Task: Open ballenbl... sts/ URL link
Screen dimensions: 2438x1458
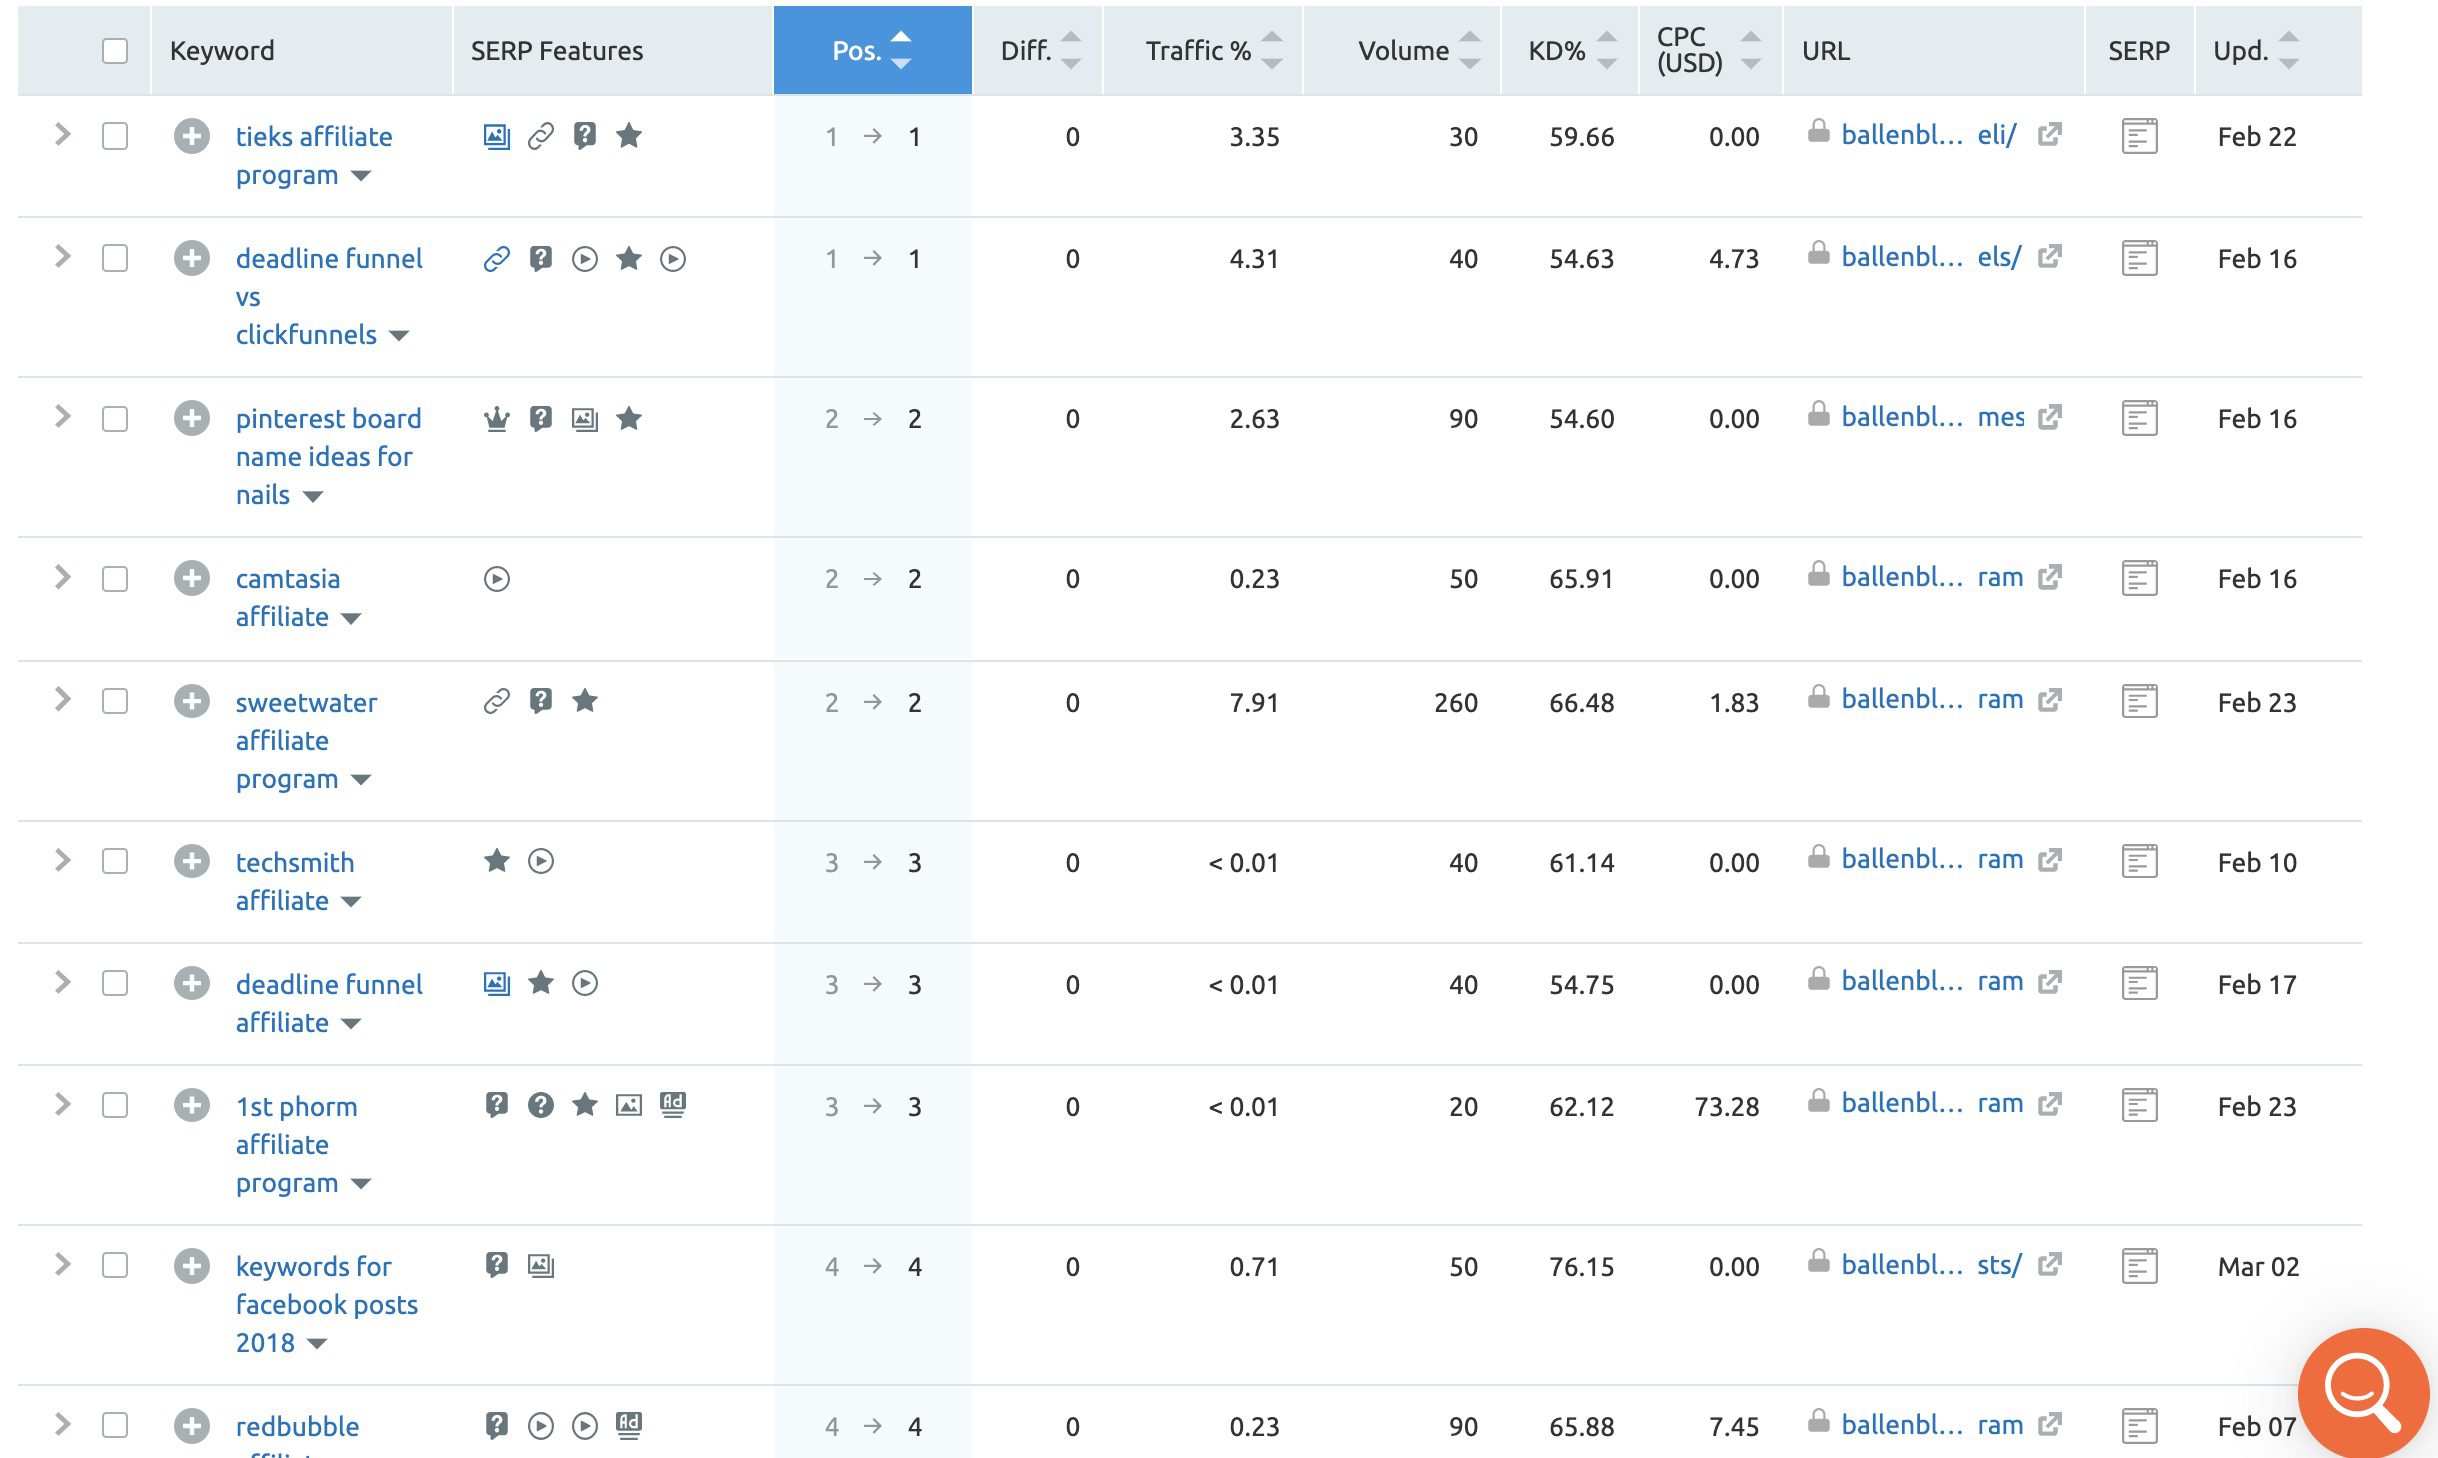Action: coord(1931,1265)
